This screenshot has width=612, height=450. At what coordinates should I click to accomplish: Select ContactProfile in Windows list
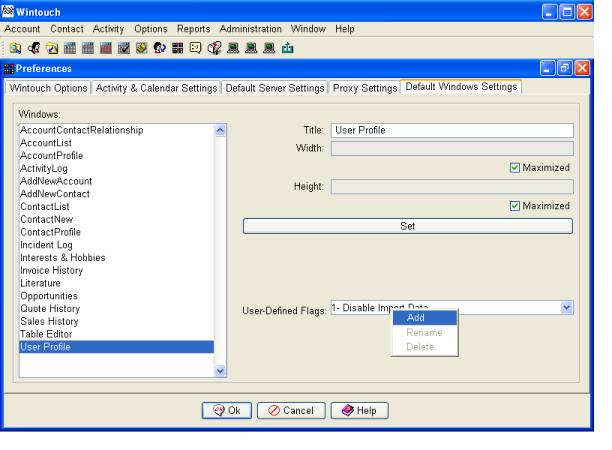[x=117, y=232]
